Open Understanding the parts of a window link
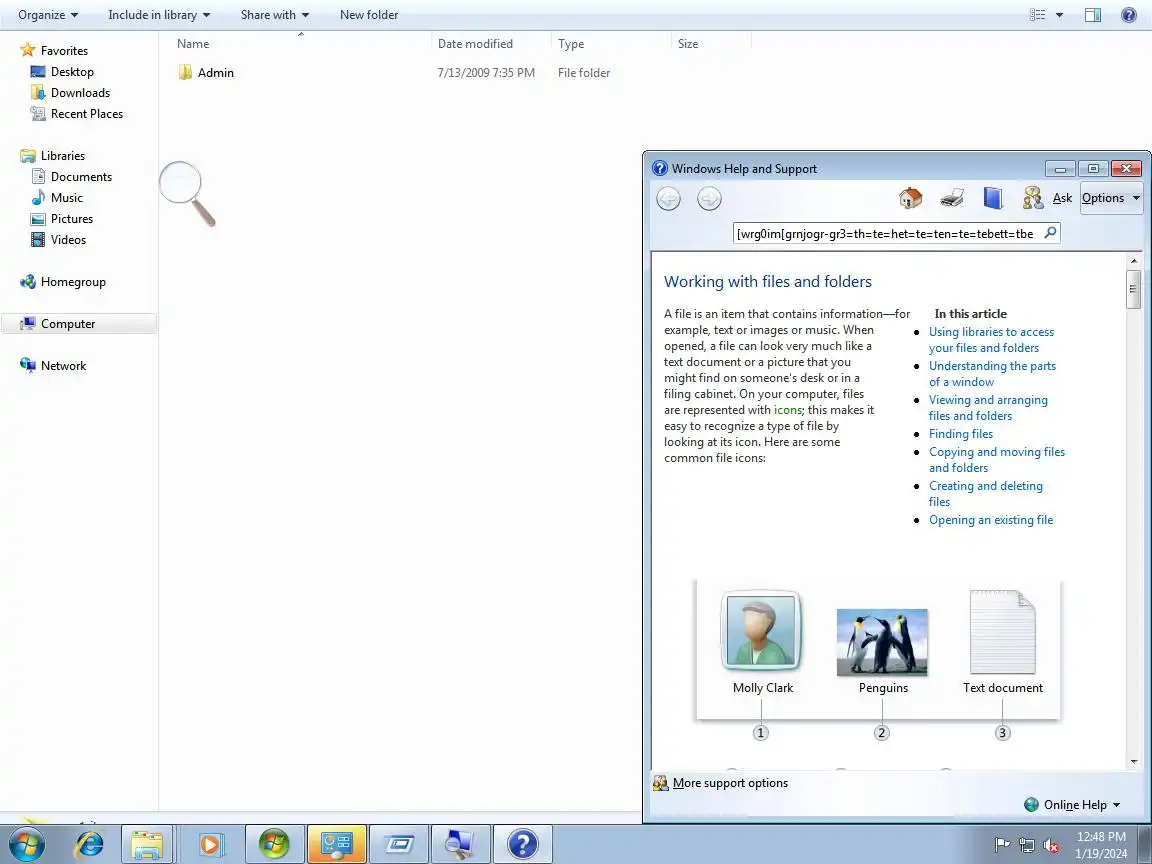 [992, 373]
